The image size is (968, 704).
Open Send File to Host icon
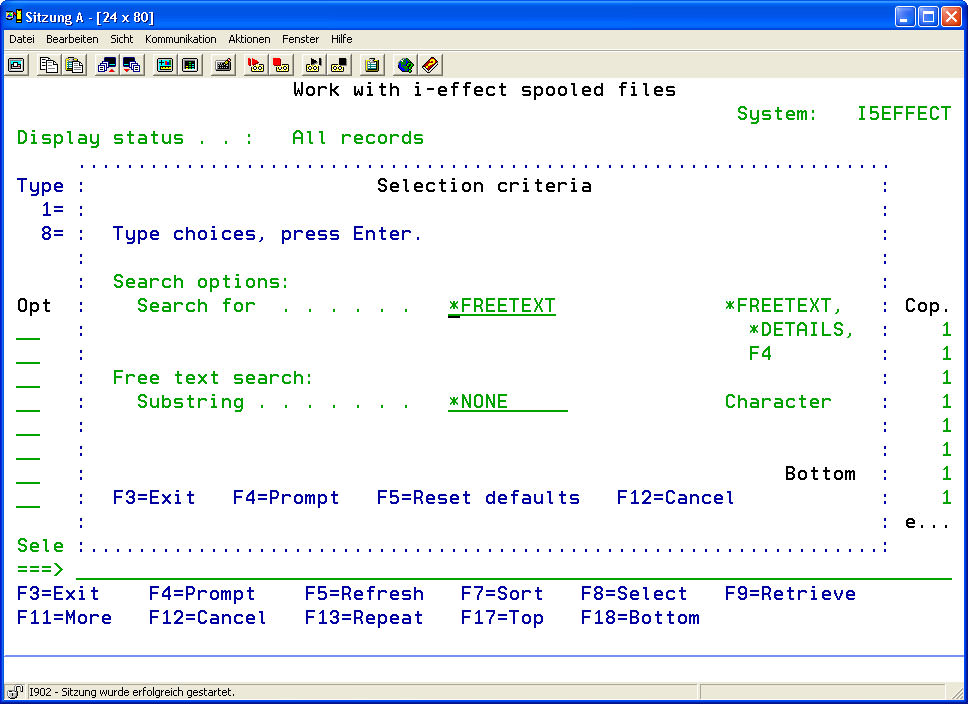point(106,65)
